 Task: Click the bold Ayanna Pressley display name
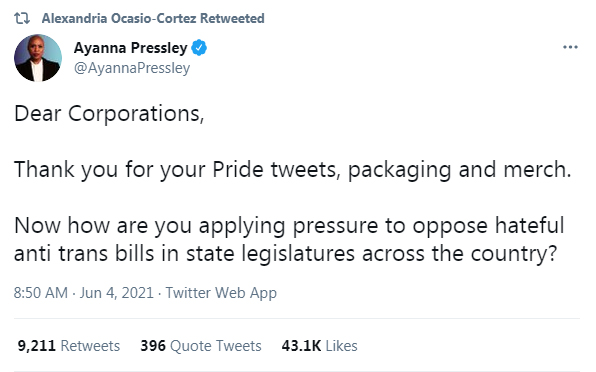130,48
